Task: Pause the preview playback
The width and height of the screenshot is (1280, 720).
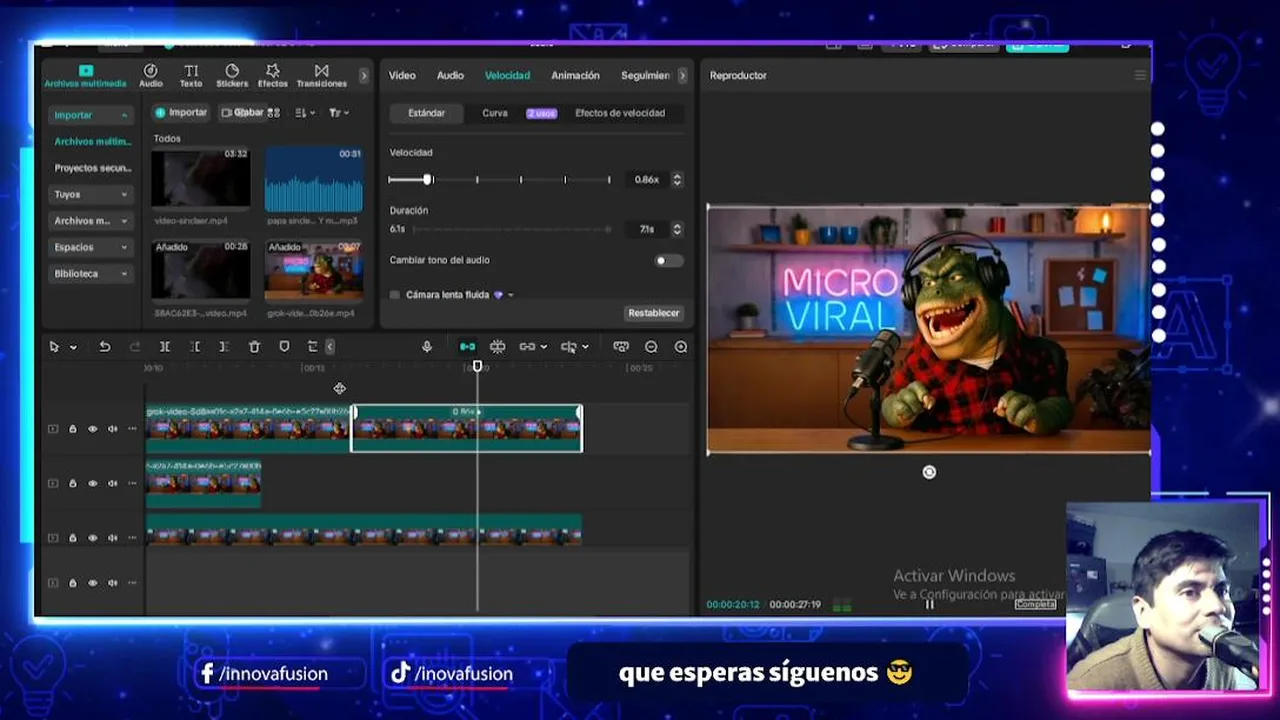Action: [x=929, y=604]
